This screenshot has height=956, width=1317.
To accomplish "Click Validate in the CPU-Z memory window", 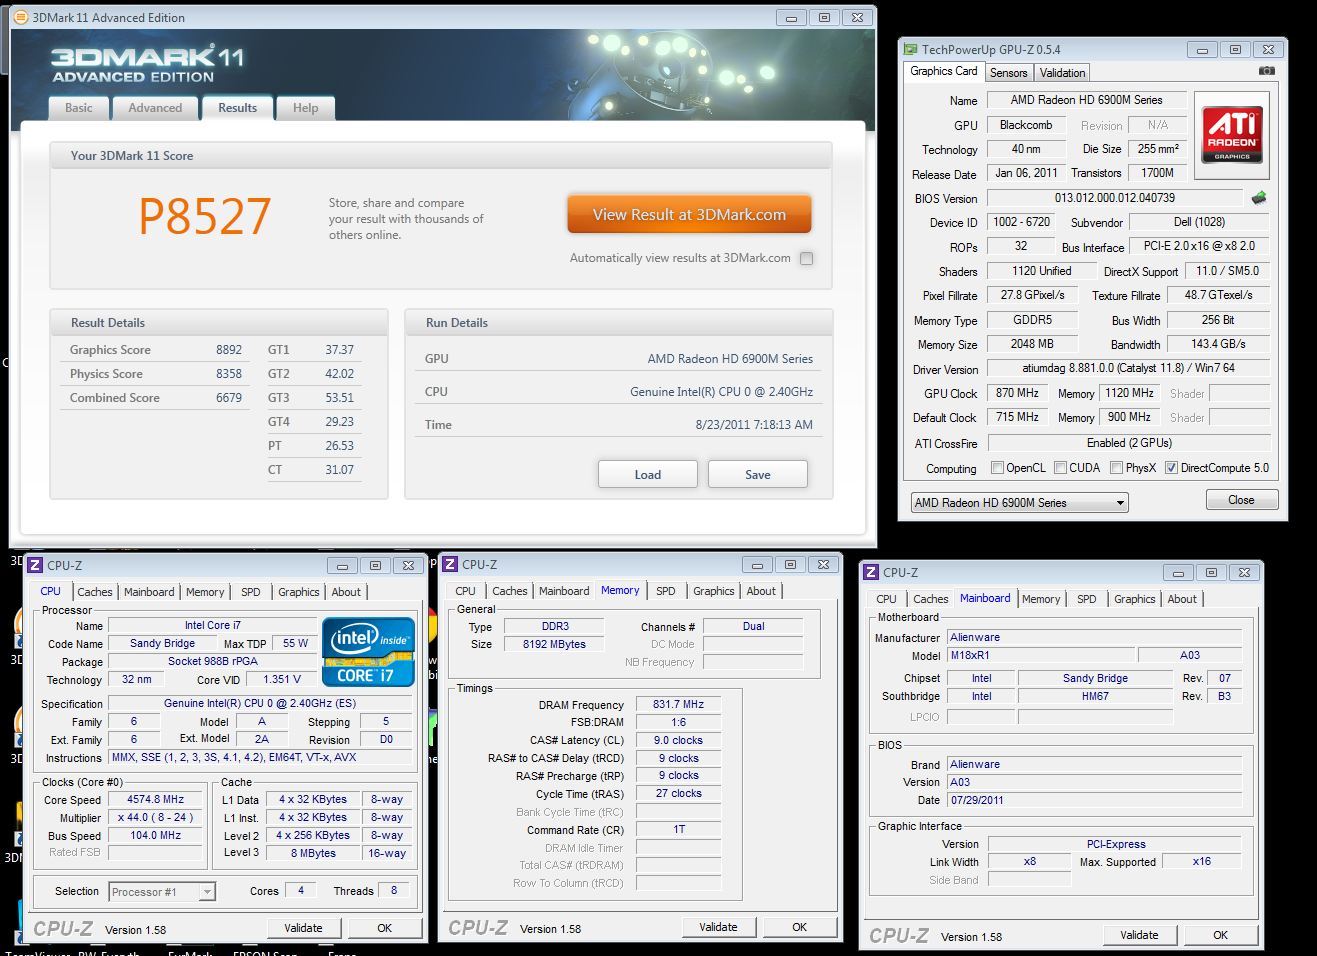I will (x=718, y=927).
